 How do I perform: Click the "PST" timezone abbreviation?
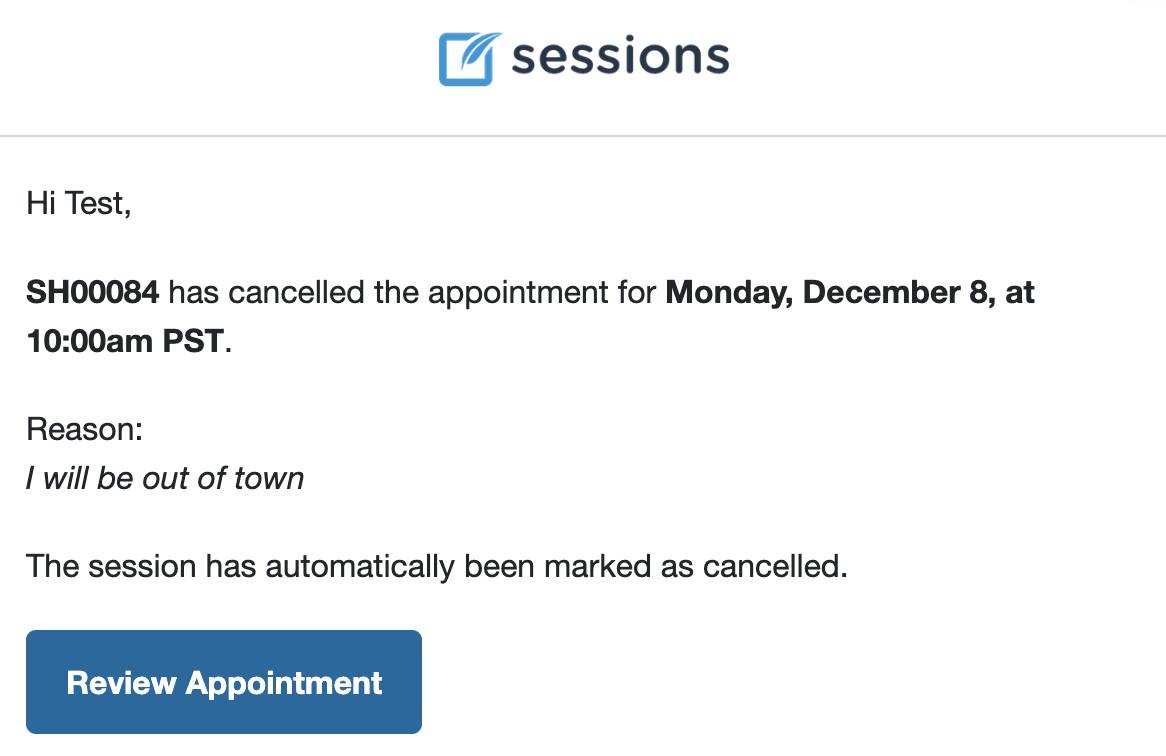193,341
